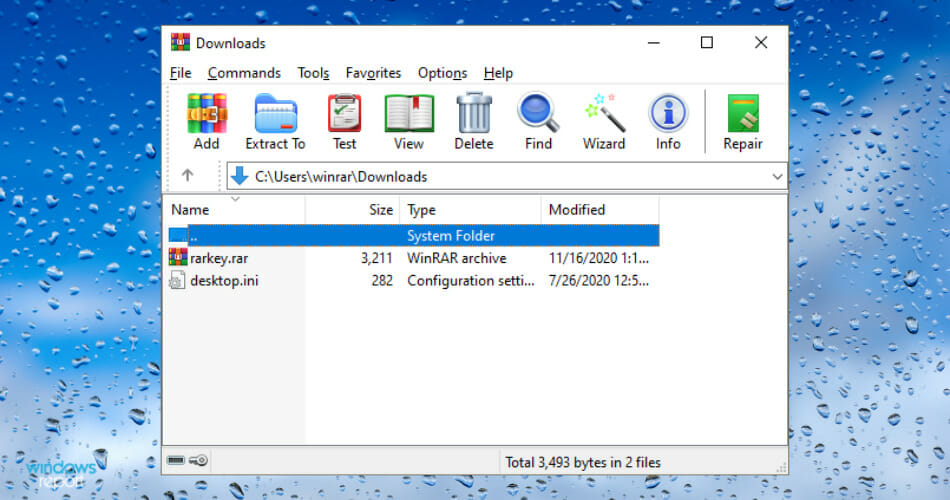Screen dimensions: 950x500
Task: Open the Tools menu
Action: 313,73
